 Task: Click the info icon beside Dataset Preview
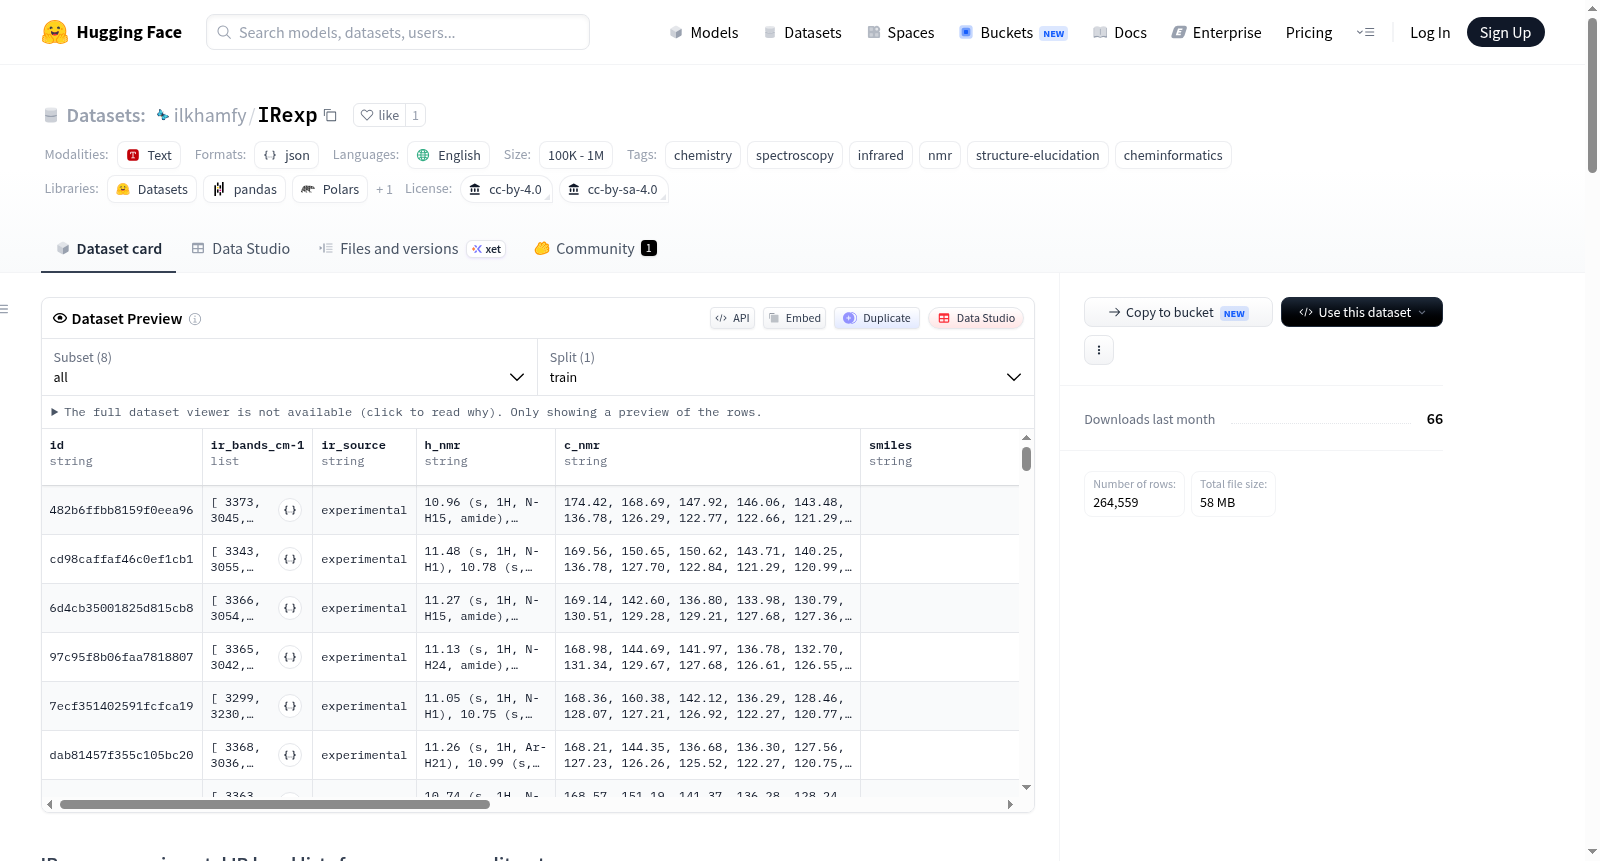coord(195,319)
